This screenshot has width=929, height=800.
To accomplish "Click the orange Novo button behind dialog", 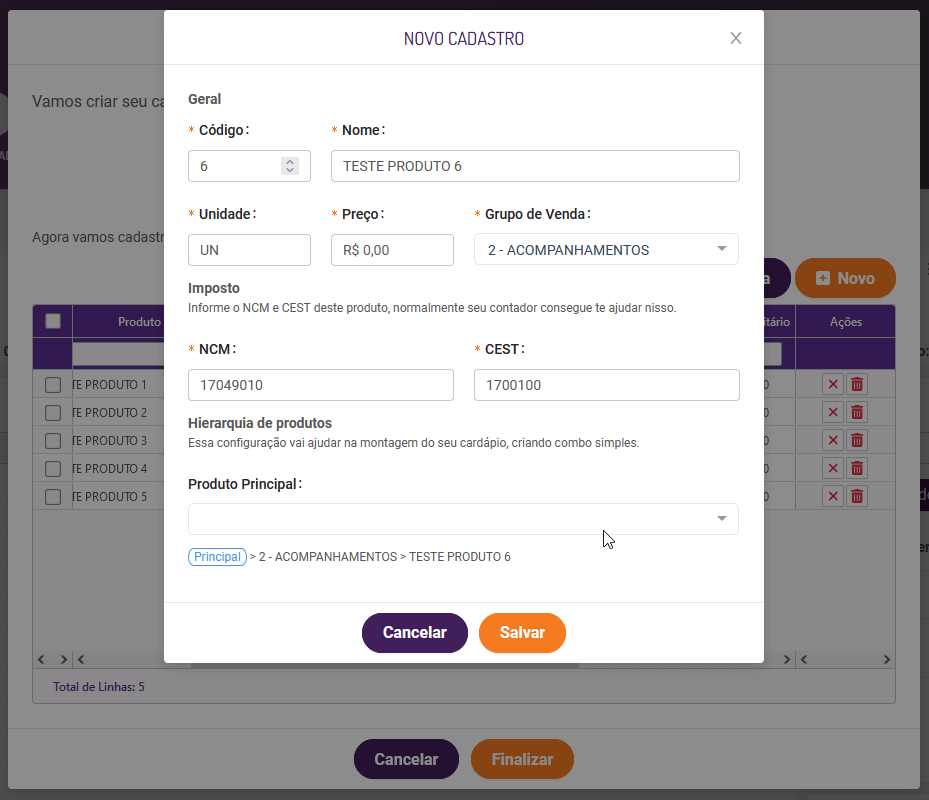I will click(x=845, y=278).
